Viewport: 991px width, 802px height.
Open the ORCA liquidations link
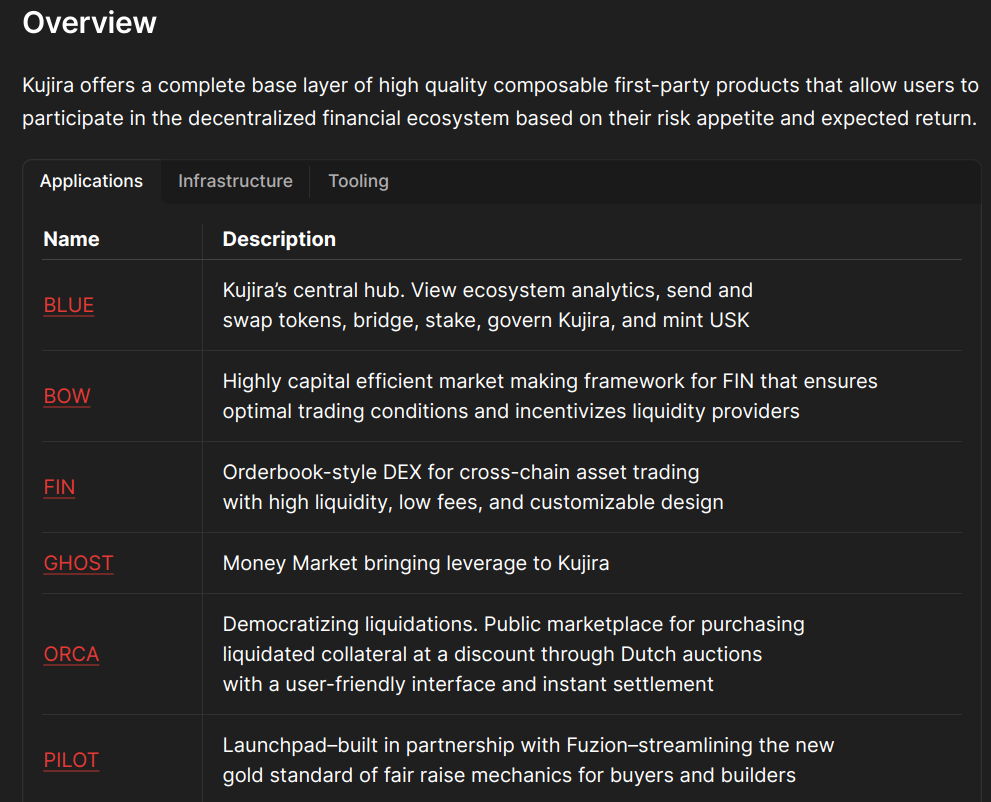point(71,654)
